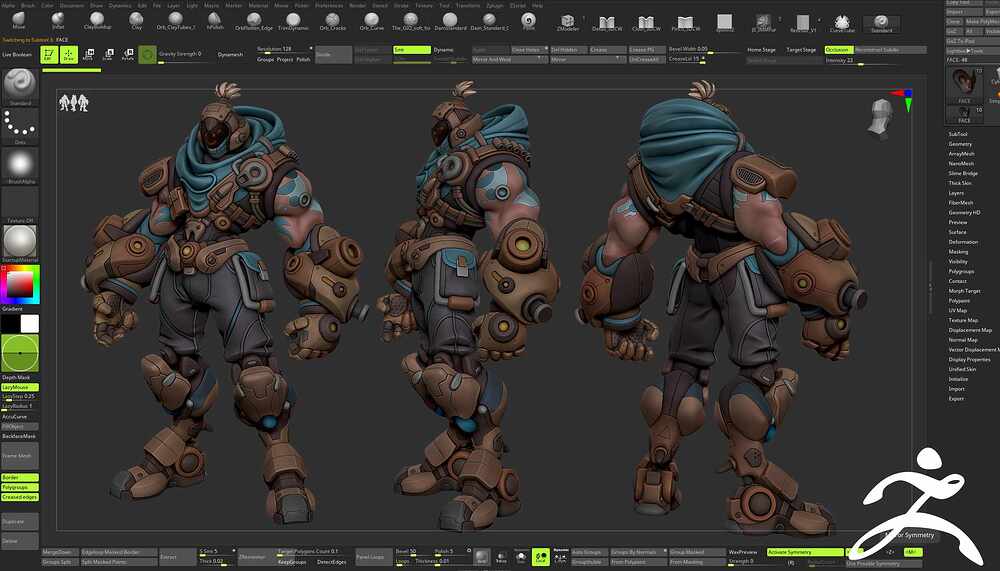
Task: Expand the Masking section
Action: [958, 251]
